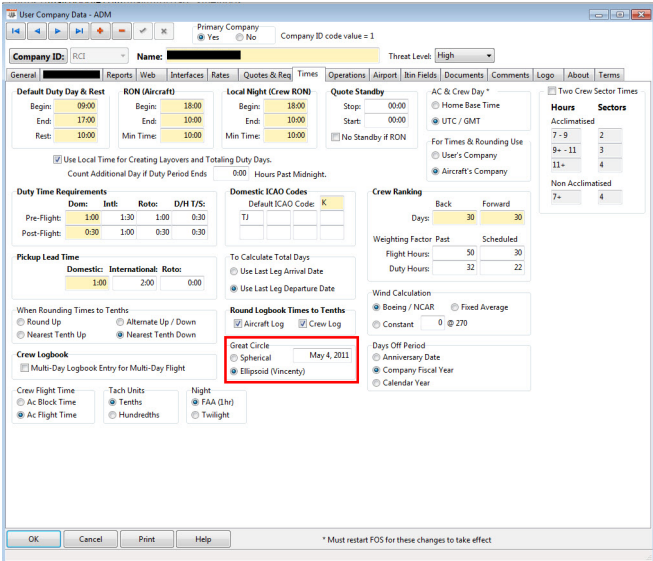Delete record with minus icon
Viewport: 653px width, 561px height.
click(x=122, y=31)
